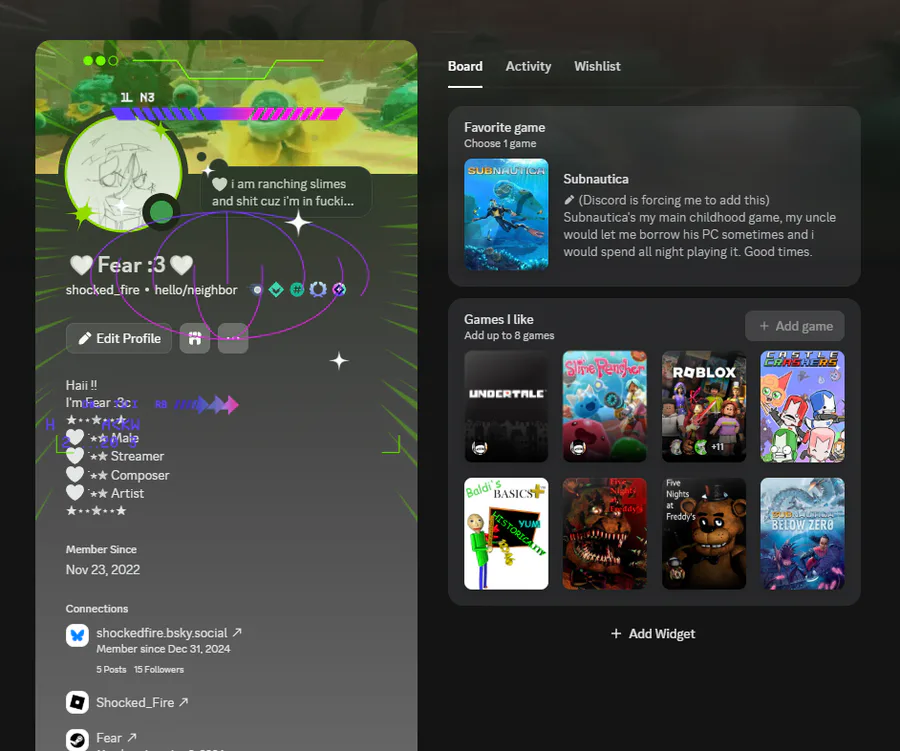The image size is (900, 751).
Task: Open the shop icon button beside Edit Profile
Action: tap(195, 338)
